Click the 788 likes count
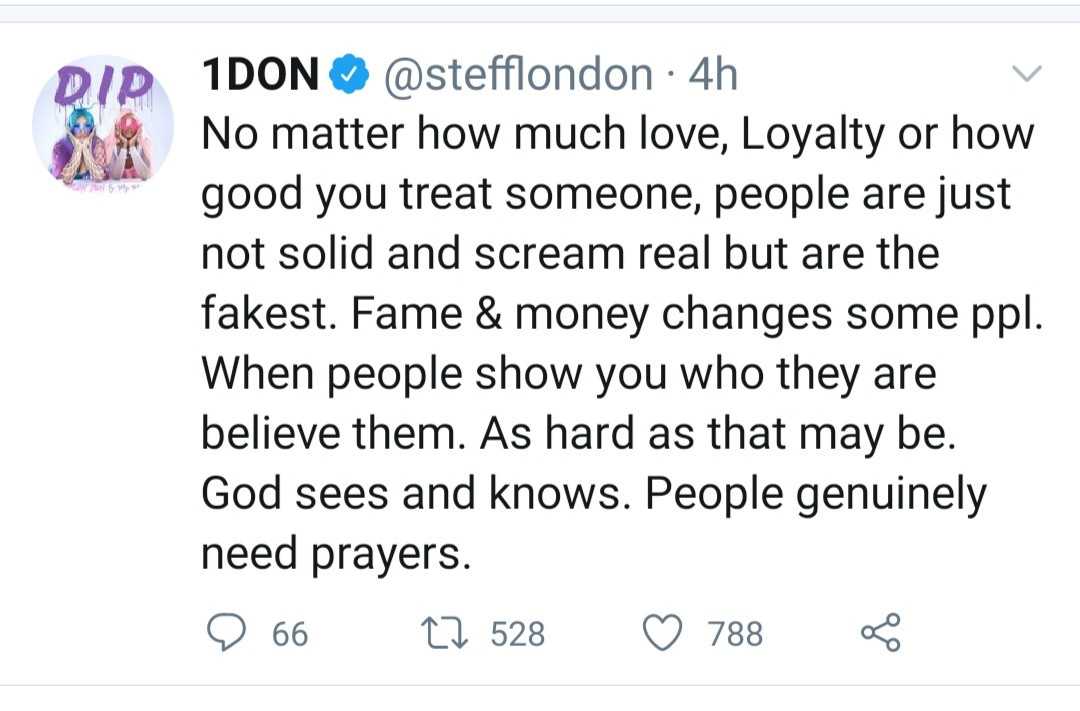Viewport: 1080px width, 711px height. click(735, 633)
